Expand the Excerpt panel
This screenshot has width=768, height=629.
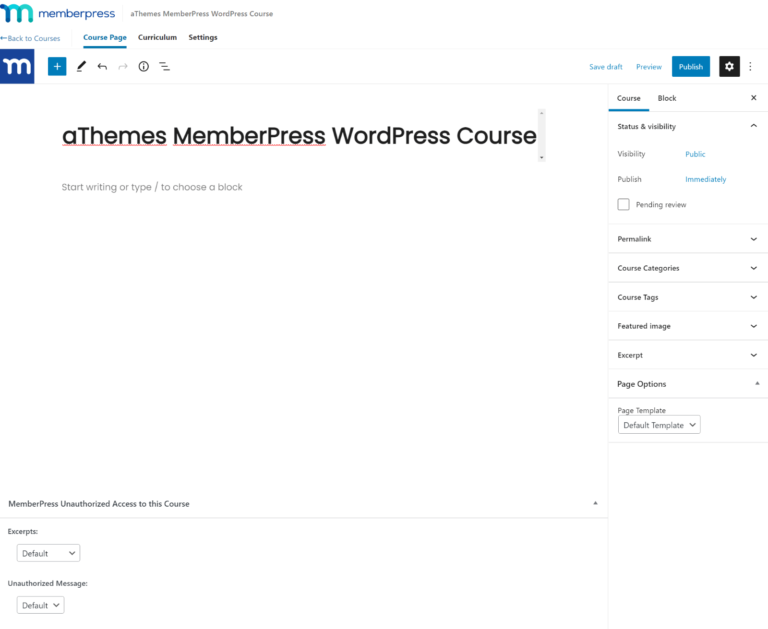688,355
